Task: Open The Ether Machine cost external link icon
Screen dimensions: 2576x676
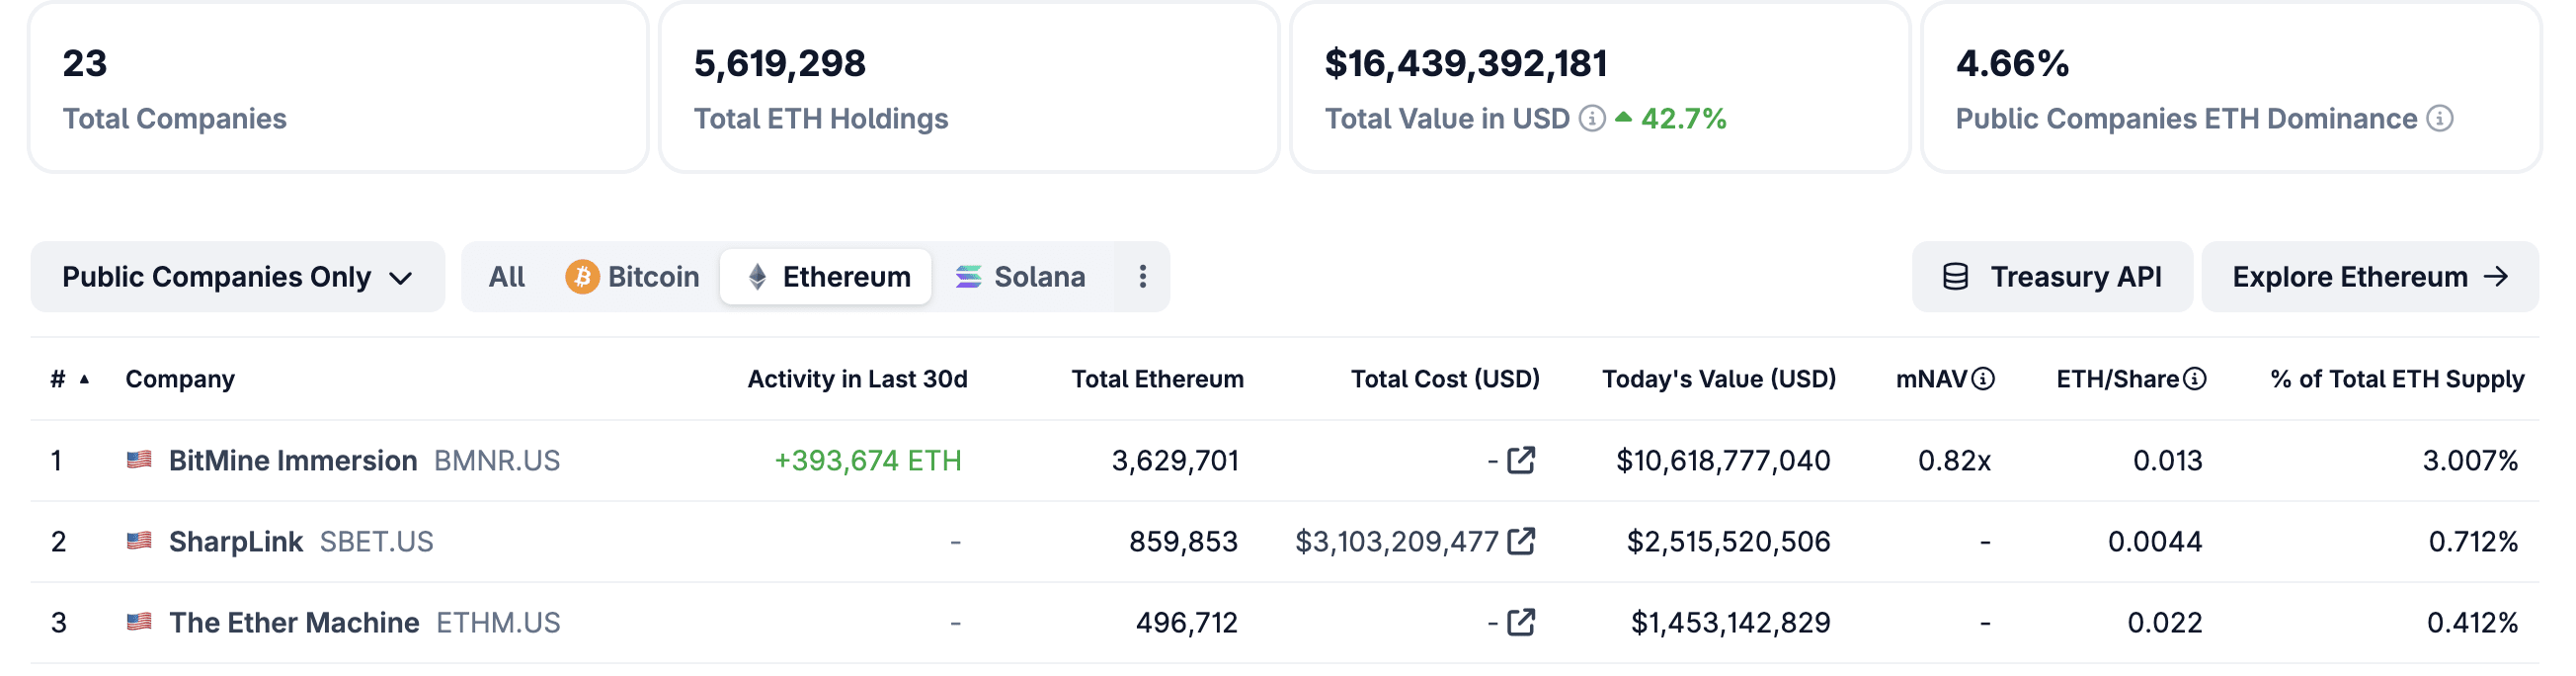Action: [x=1521, y=622]
